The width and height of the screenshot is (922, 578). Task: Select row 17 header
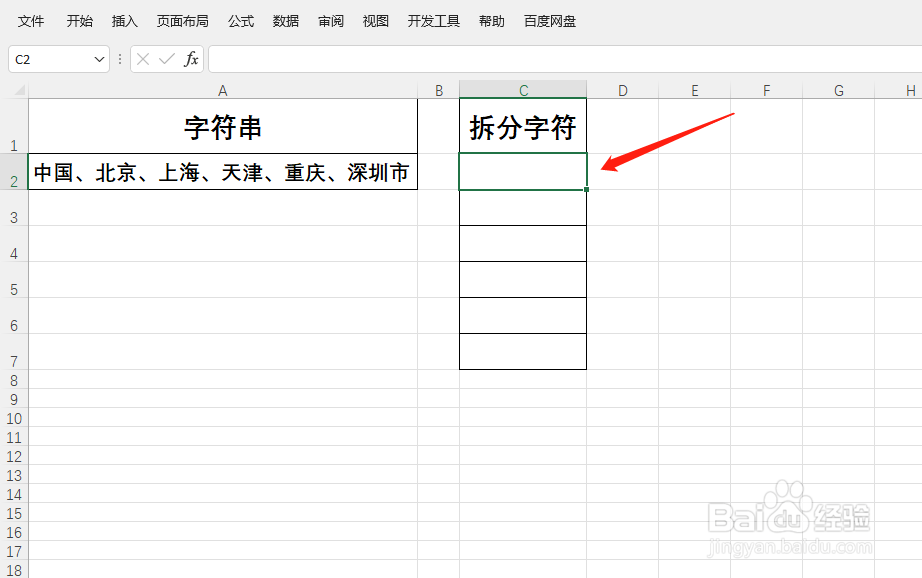pyautogui.click(x=14, y=550)
